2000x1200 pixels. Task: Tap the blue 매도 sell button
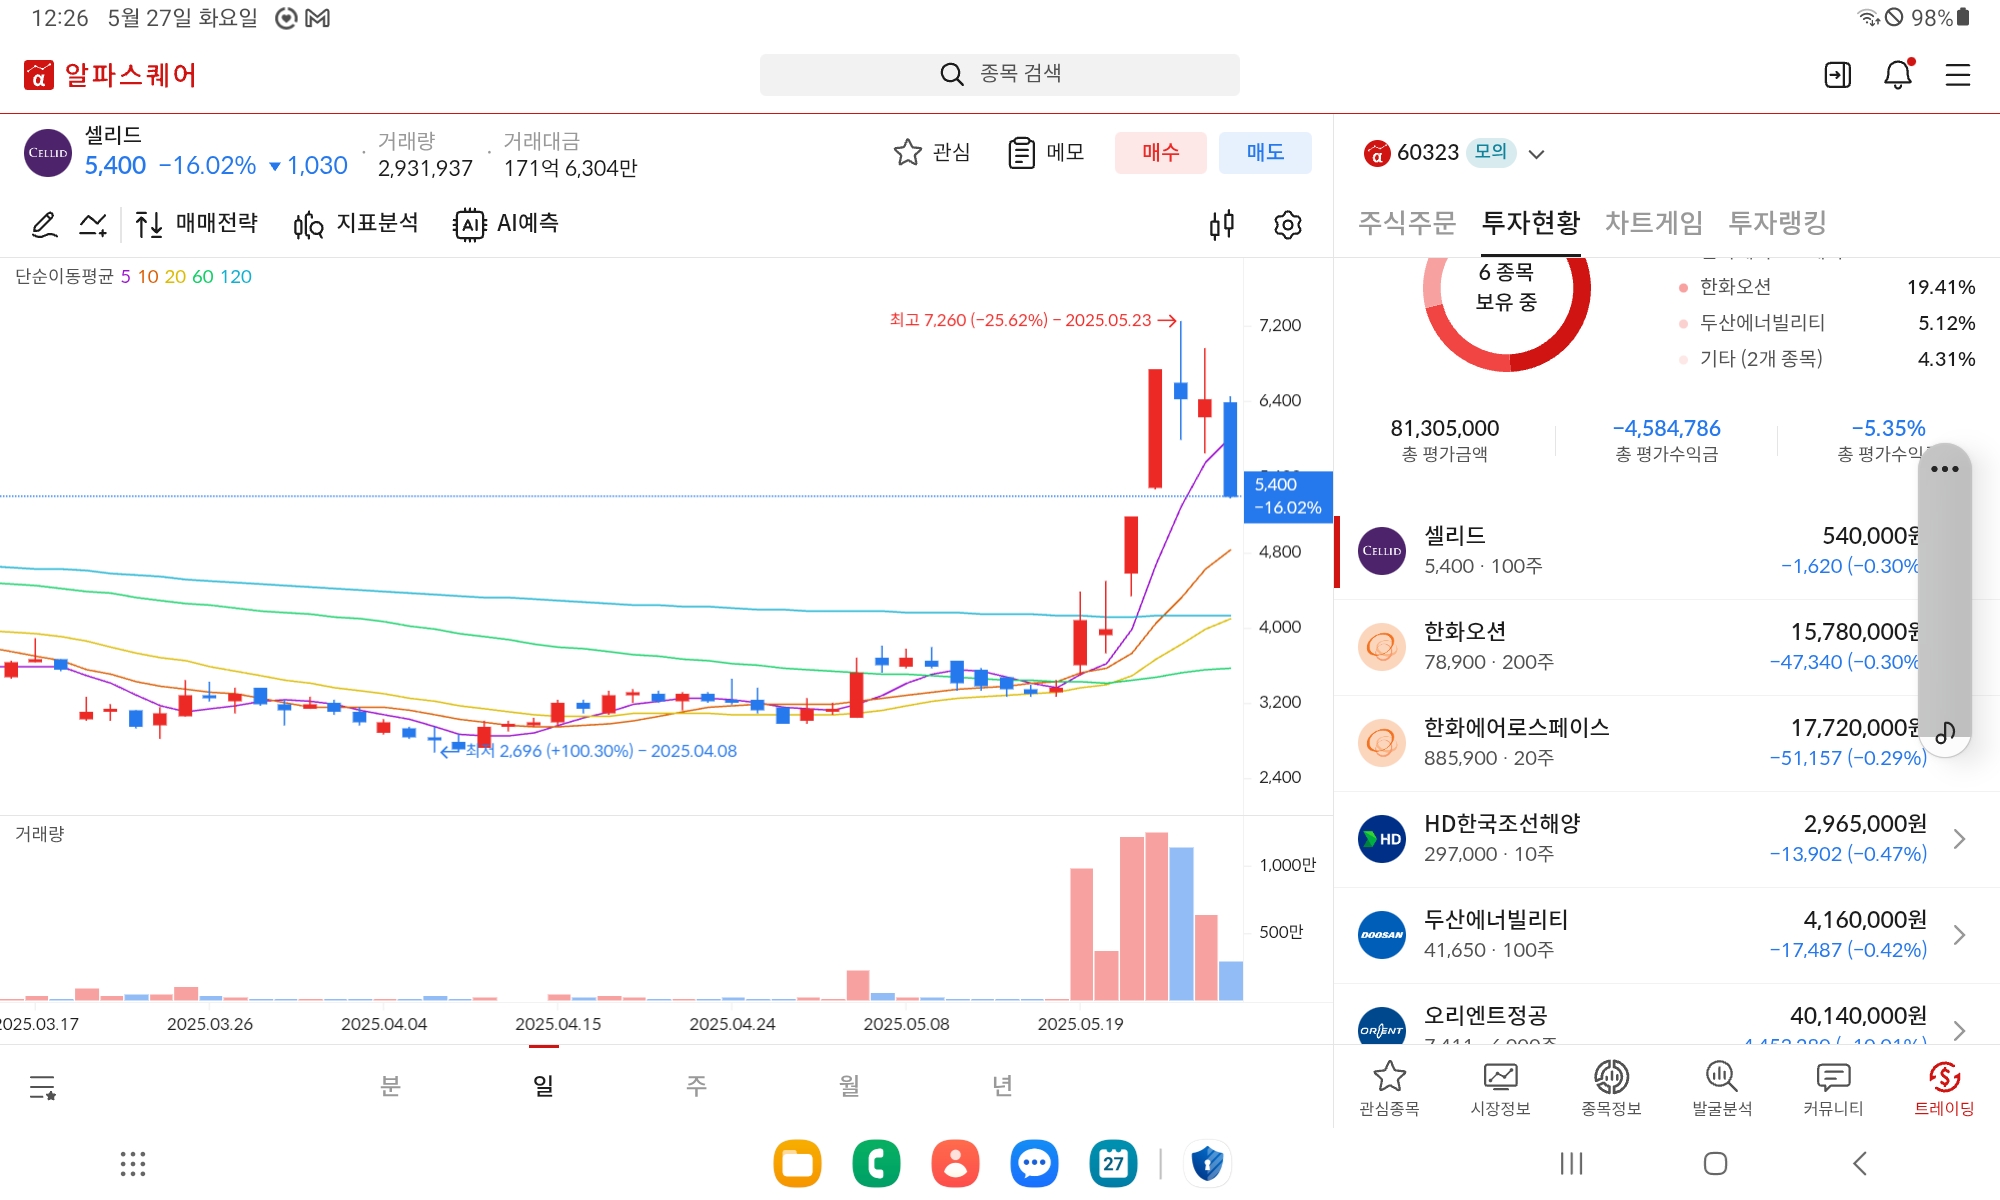pyautogui.click(x=1265, y=152)
